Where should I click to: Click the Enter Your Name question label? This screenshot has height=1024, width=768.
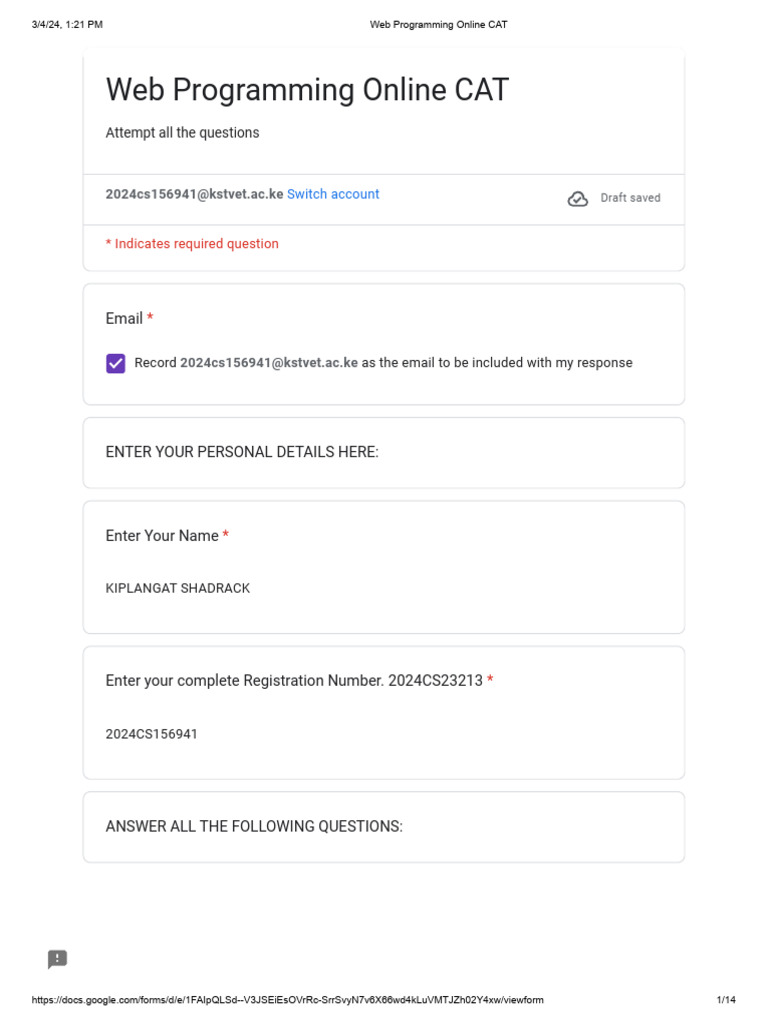[162, 536]
